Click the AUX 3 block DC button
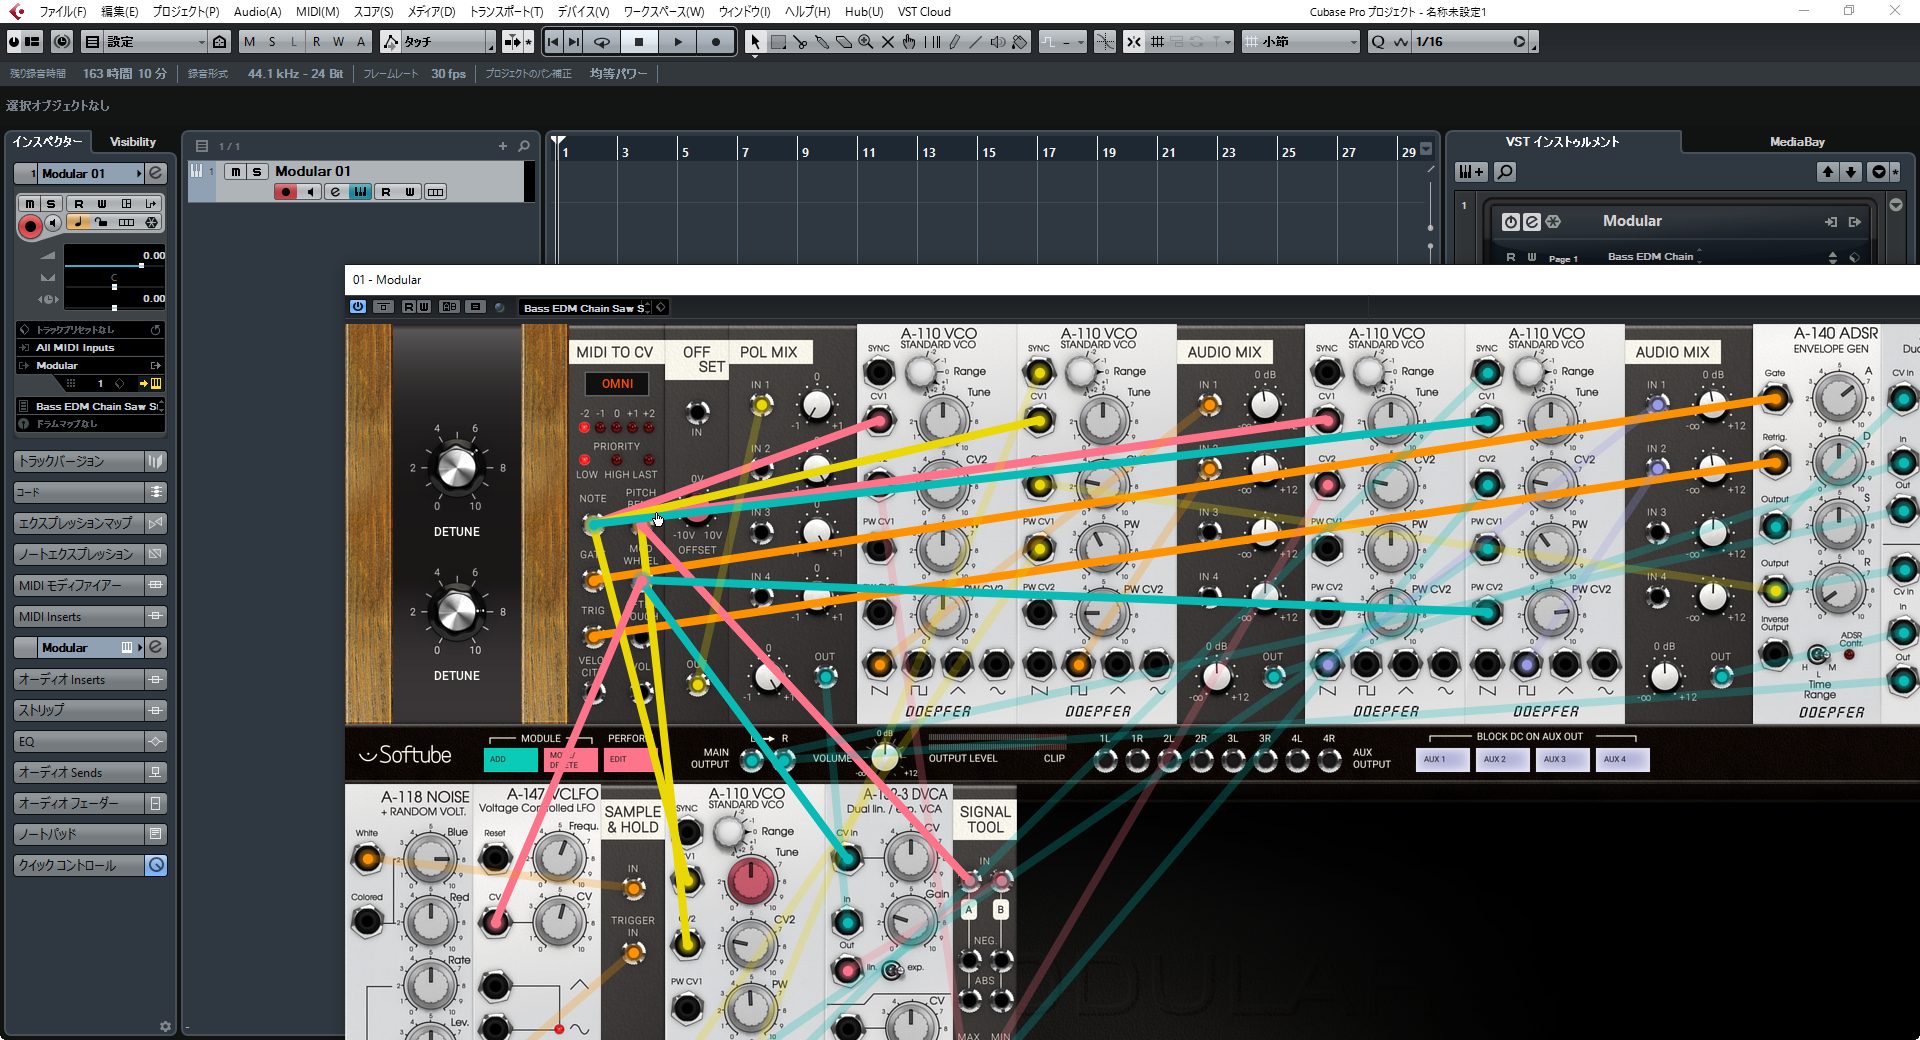The height and width of the screenshot is (1040, 1920). tap(1562, 759)
